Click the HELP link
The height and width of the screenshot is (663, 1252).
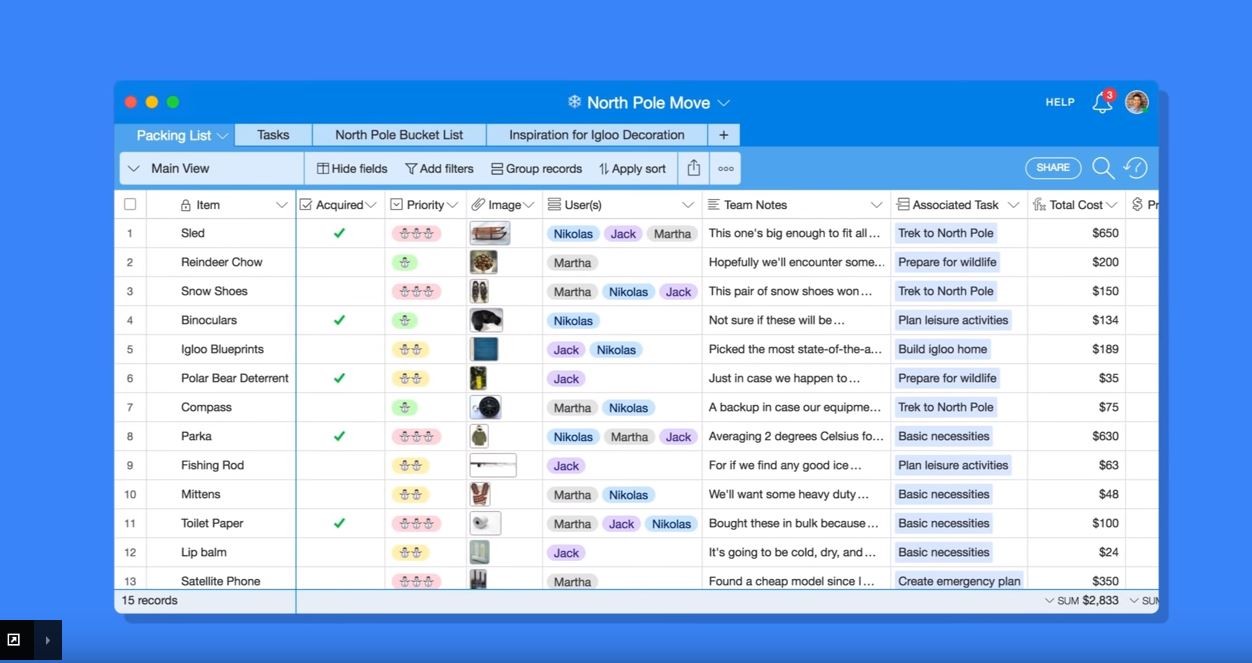[x=1060, y=102]
